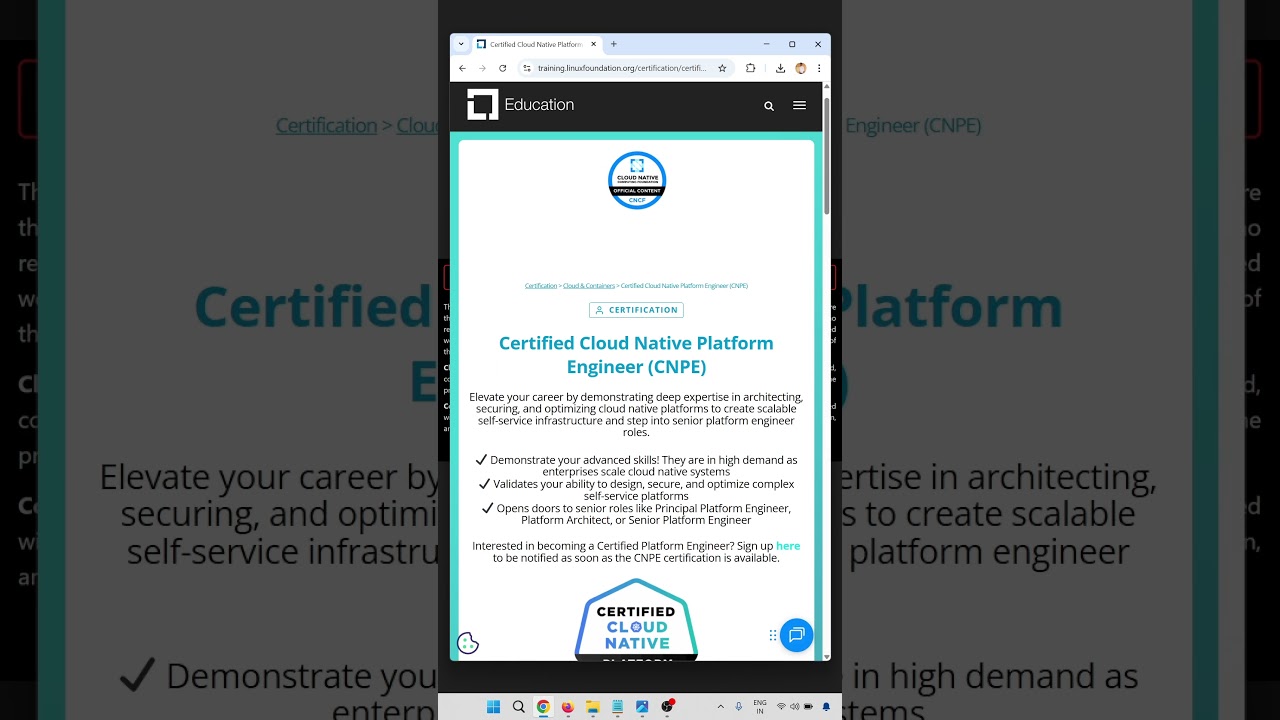The width and height of the screenshot is (1280, 720).
Task: Click the 'here' sign up link
Action: pos(788,546)
